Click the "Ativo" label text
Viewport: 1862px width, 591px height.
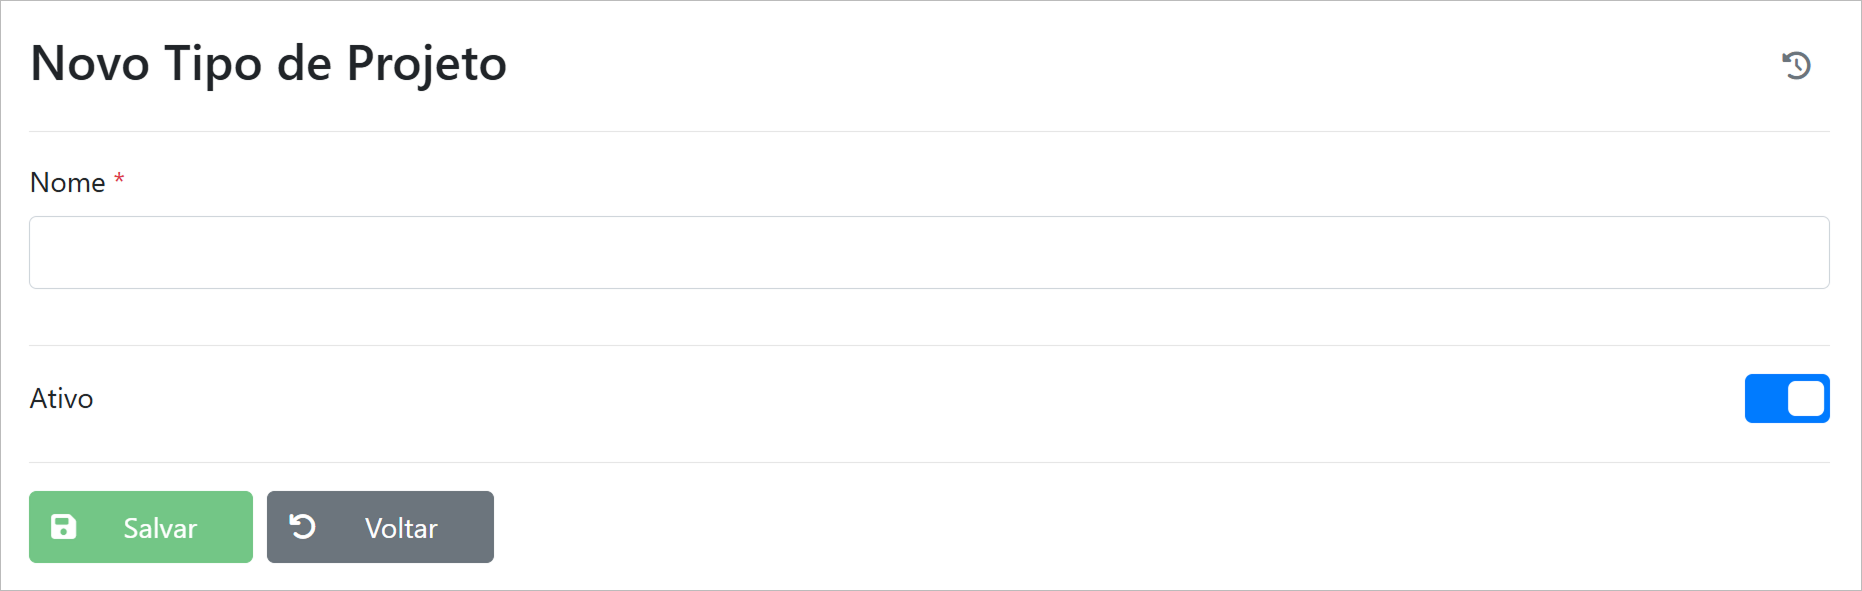pyautogui.click(x=62, y=399)
